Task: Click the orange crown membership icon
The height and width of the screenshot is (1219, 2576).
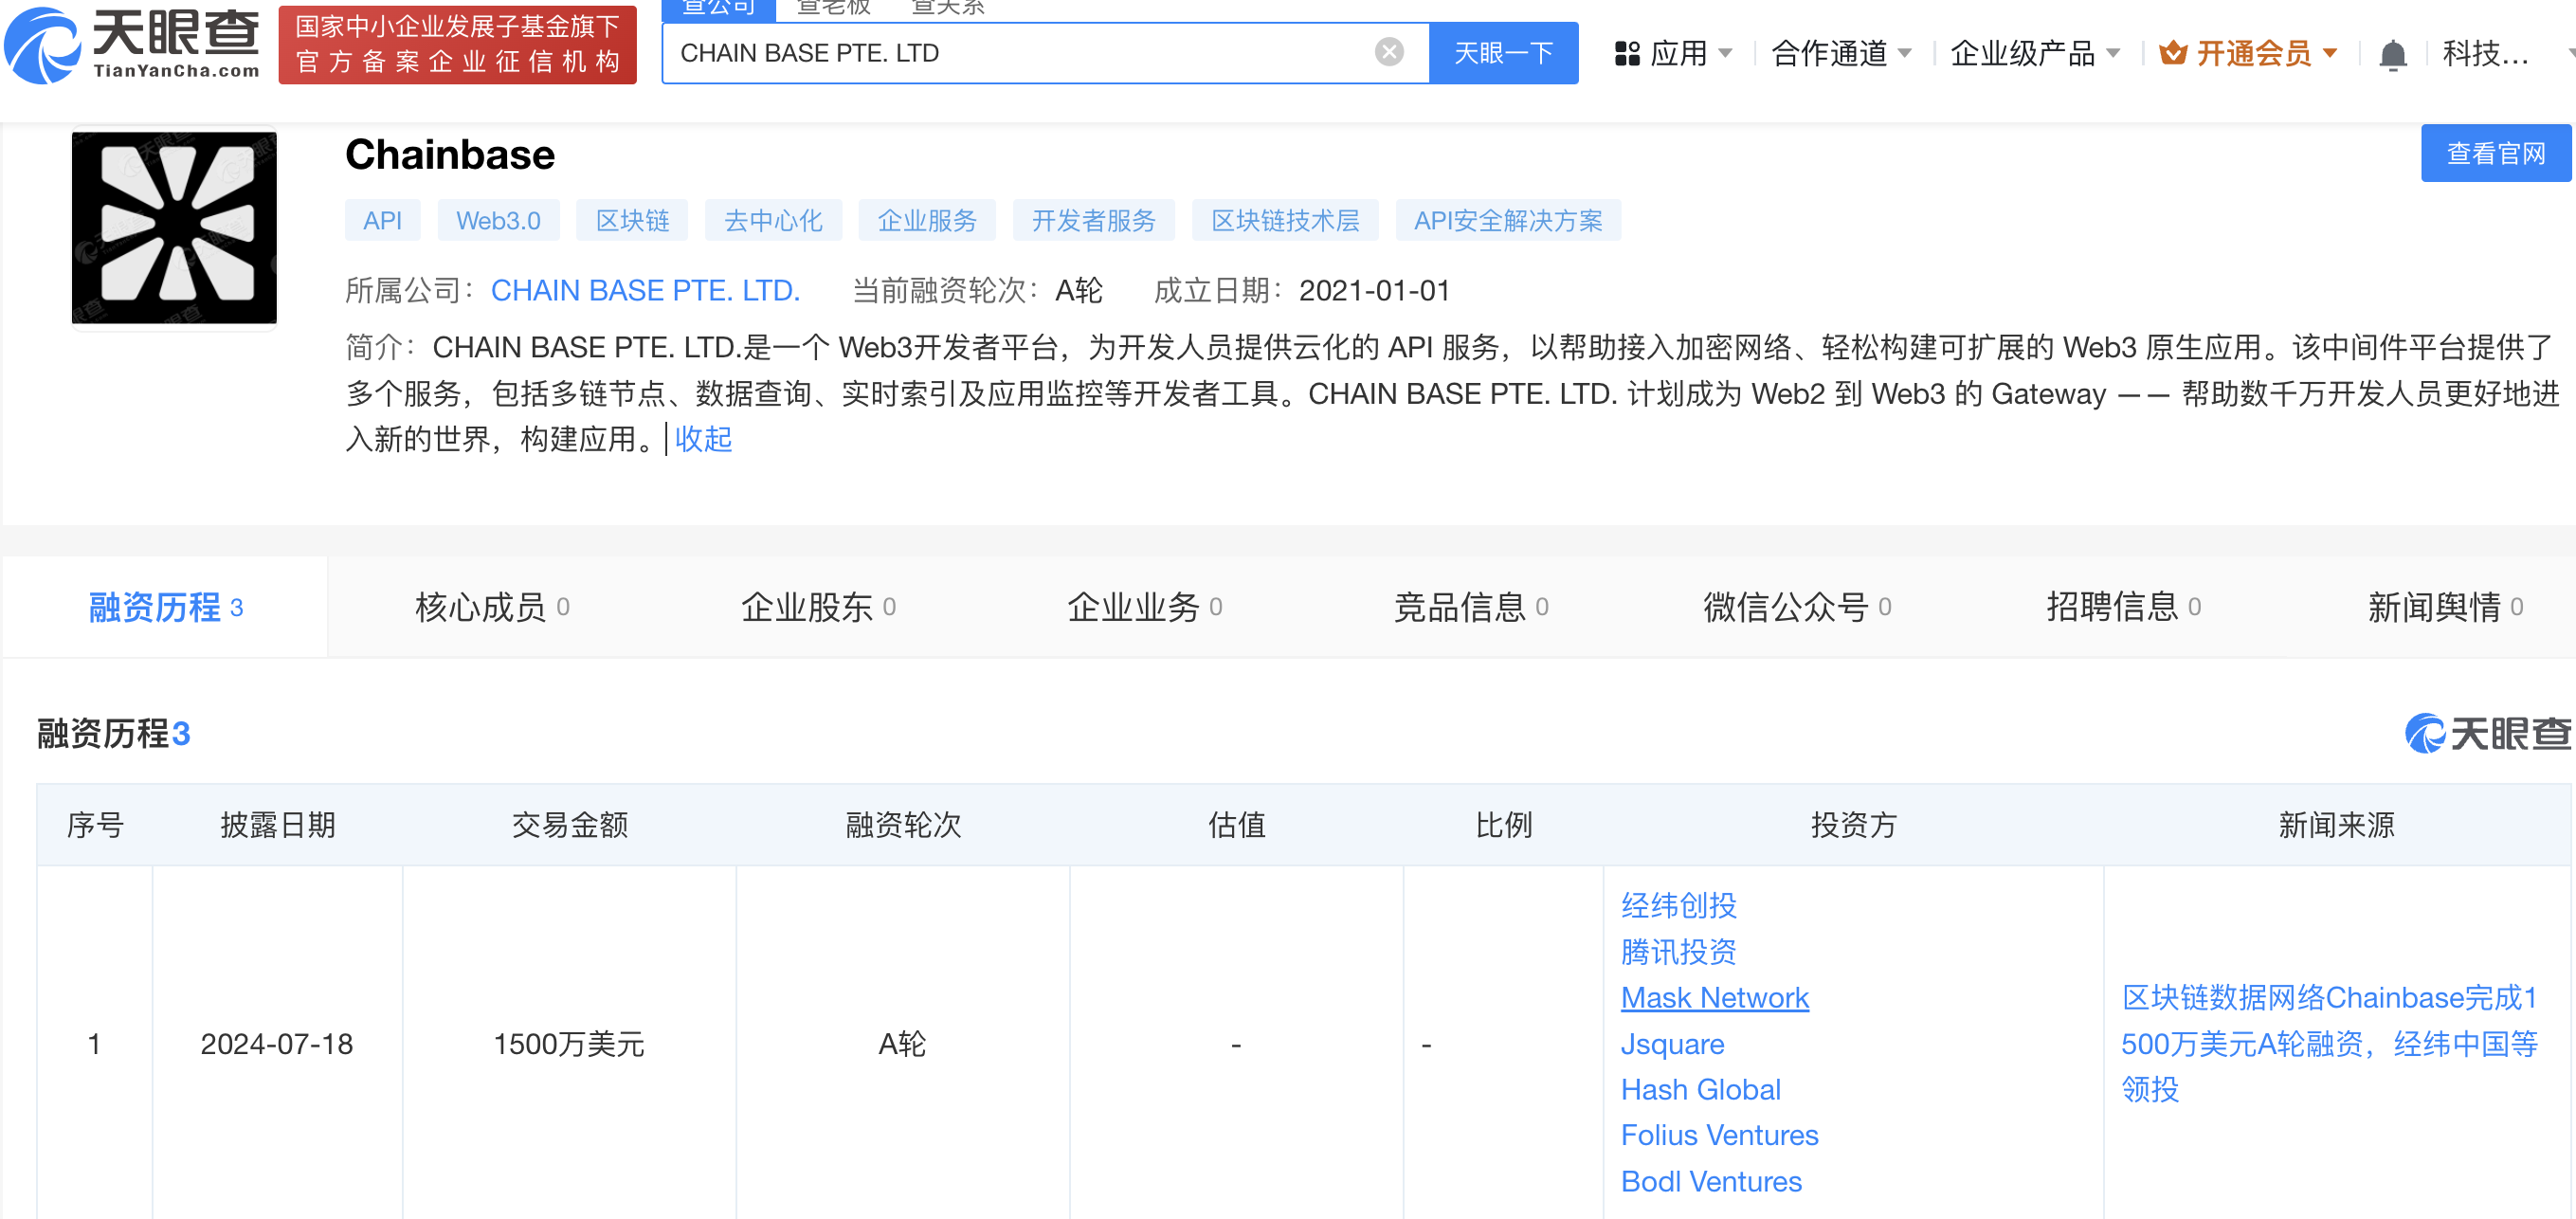Action: click(x=2172, y=53)
